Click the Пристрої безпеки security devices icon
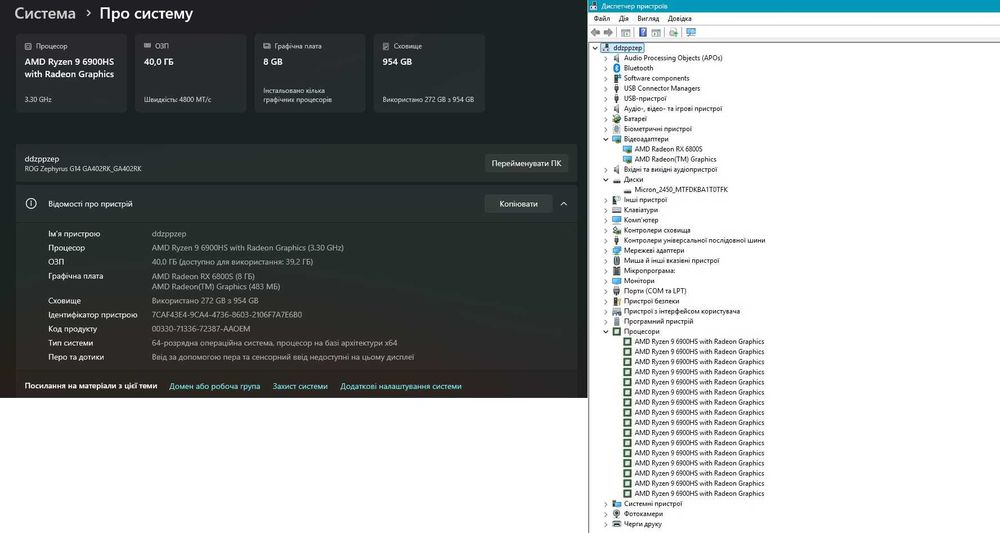Viewport: 1000px width, 533px height. 617,301
